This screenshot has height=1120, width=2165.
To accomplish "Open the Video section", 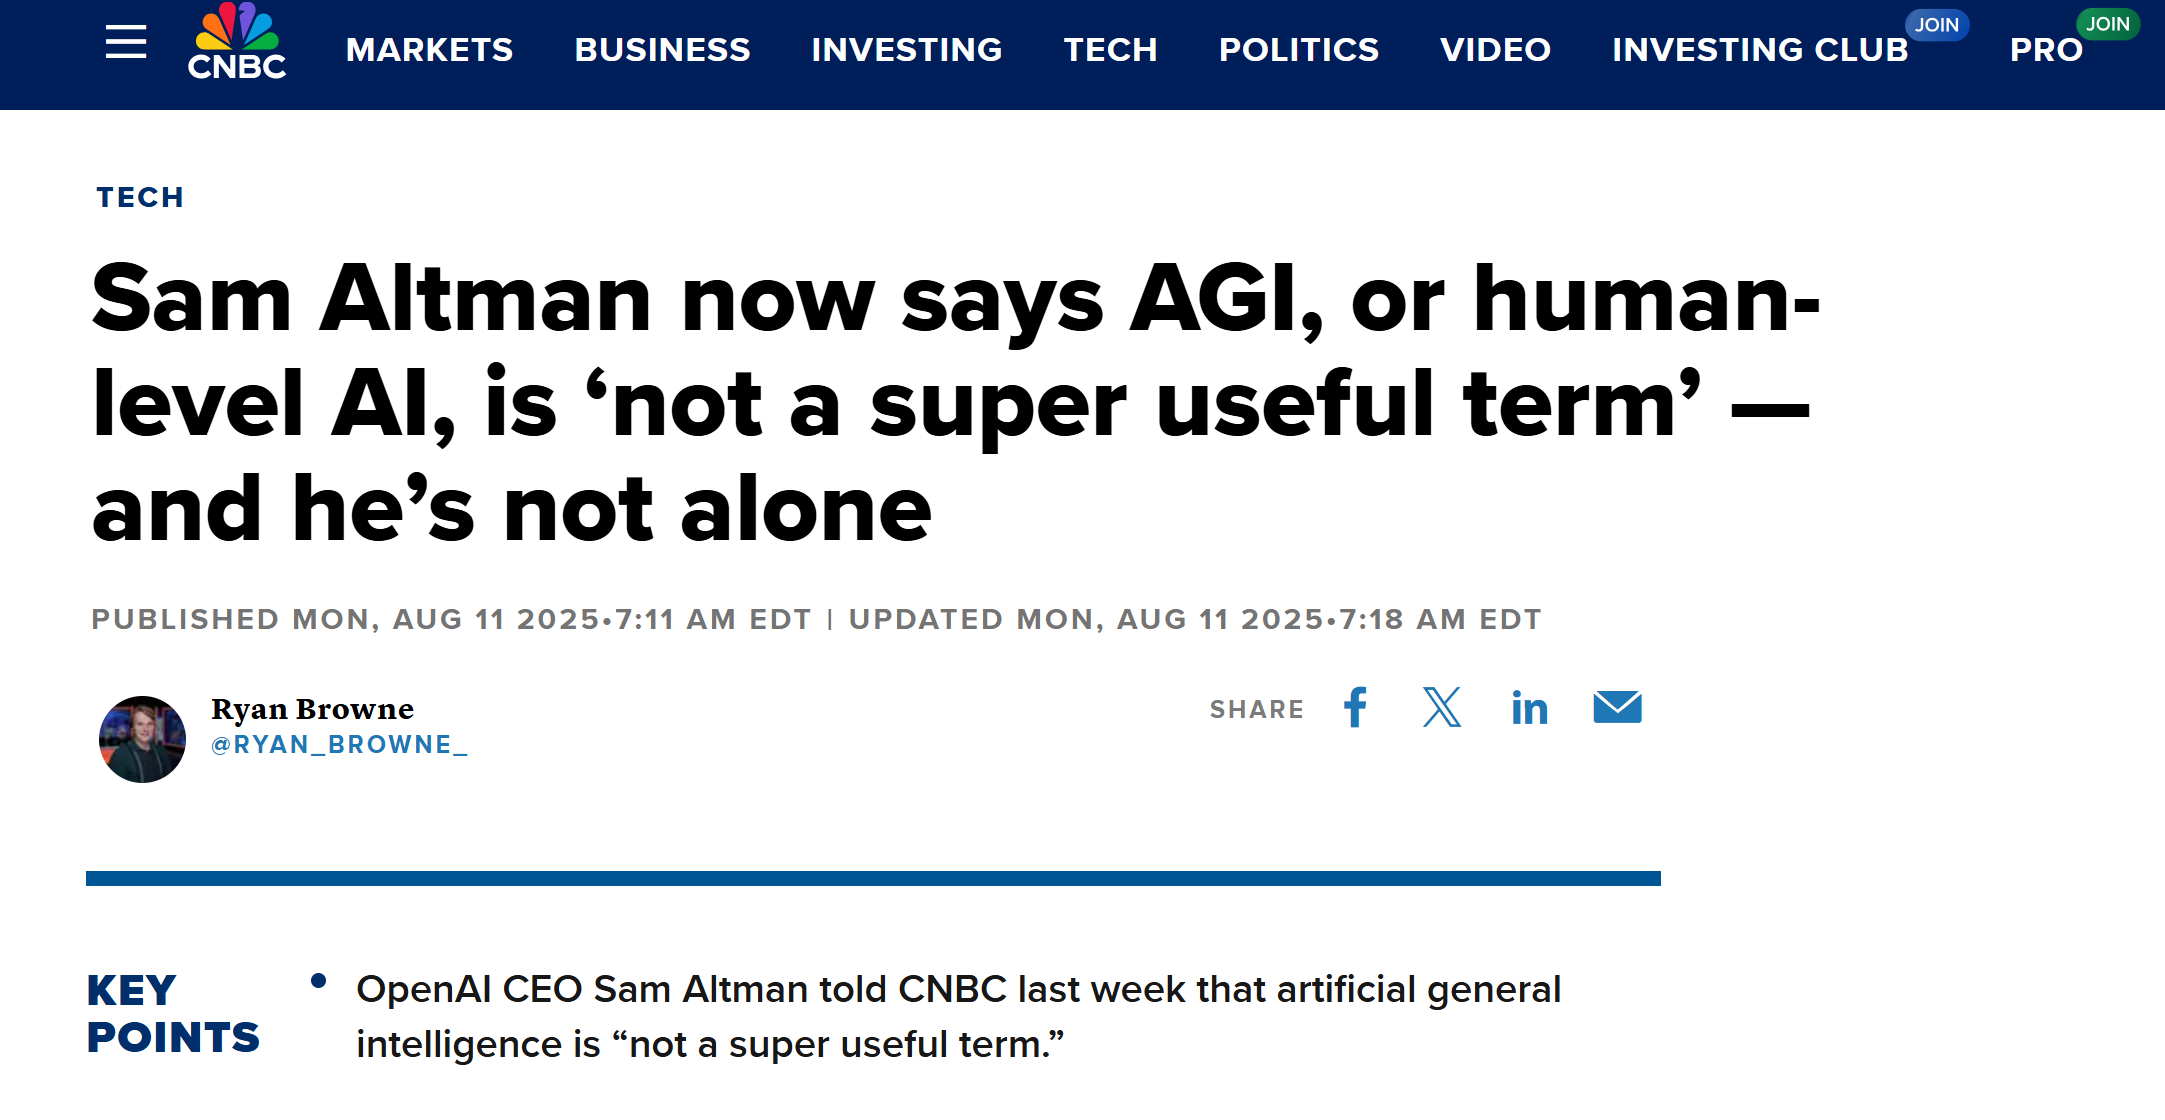I will click(1495, 50).
